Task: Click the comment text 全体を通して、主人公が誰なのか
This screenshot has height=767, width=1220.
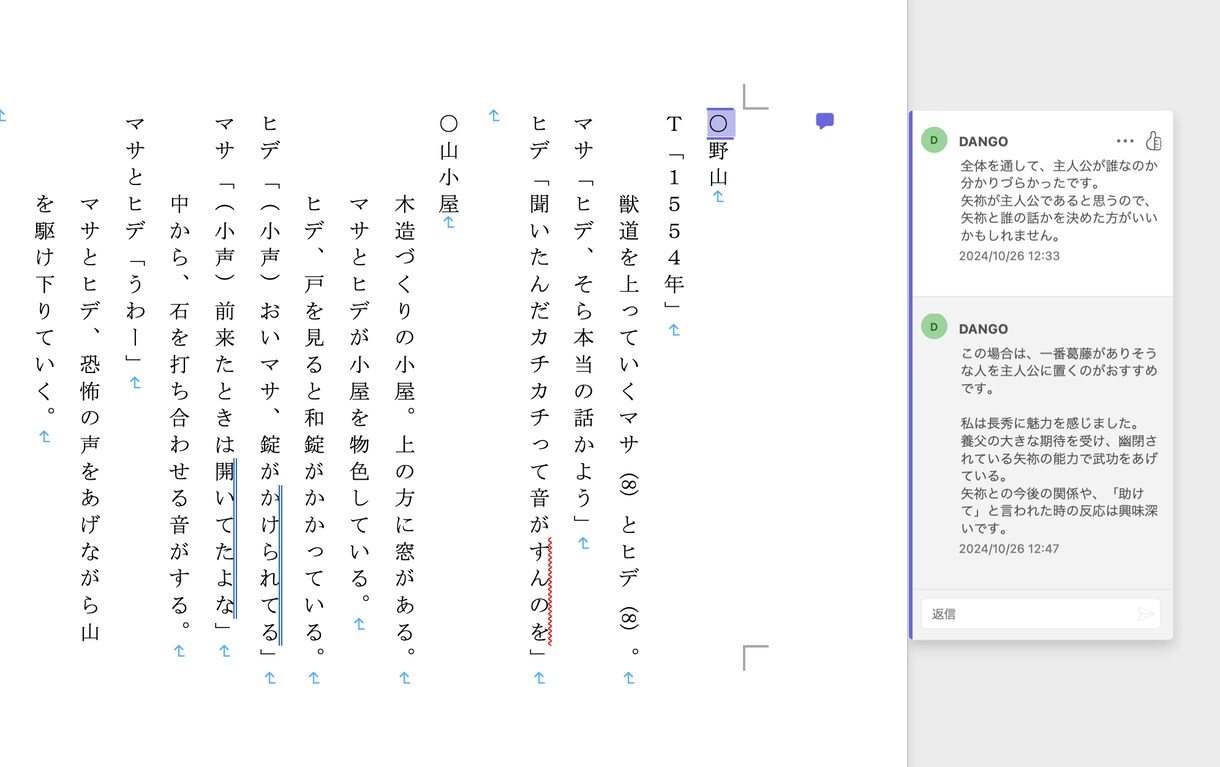Action: point(1059,166)
